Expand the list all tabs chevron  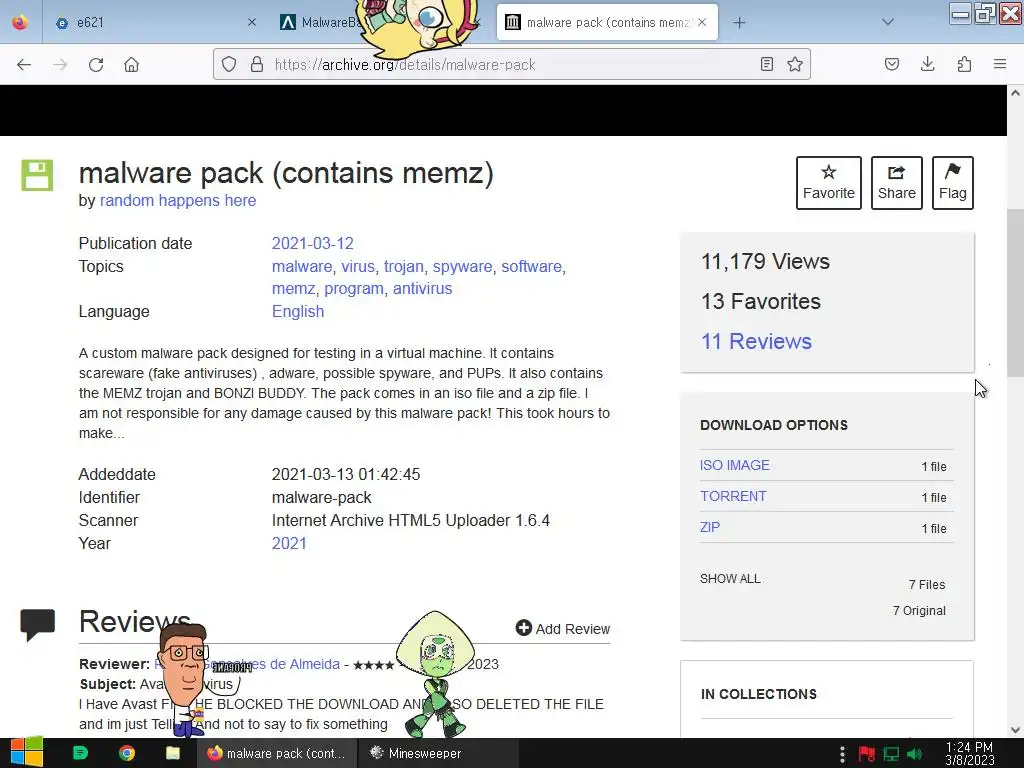click(888, 22)
